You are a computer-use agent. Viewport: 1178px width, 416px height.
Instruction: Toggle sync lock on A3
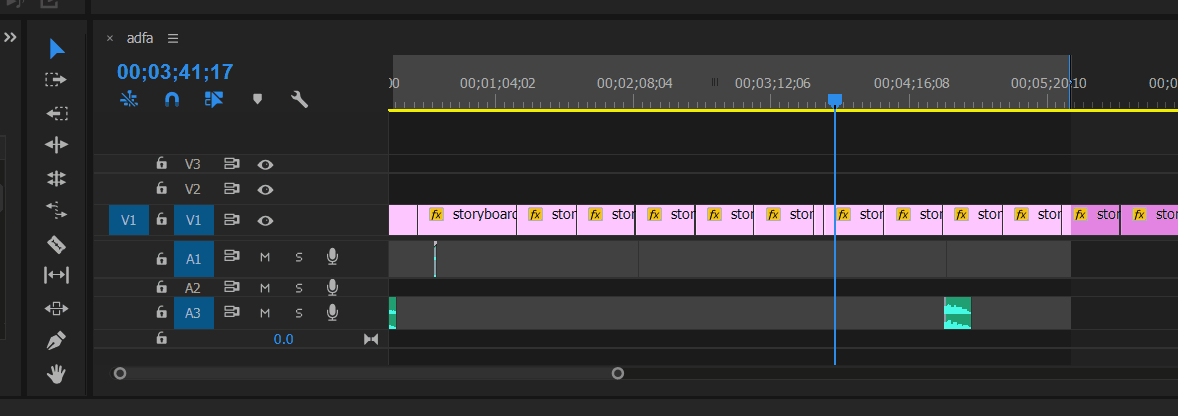(231, 312)
